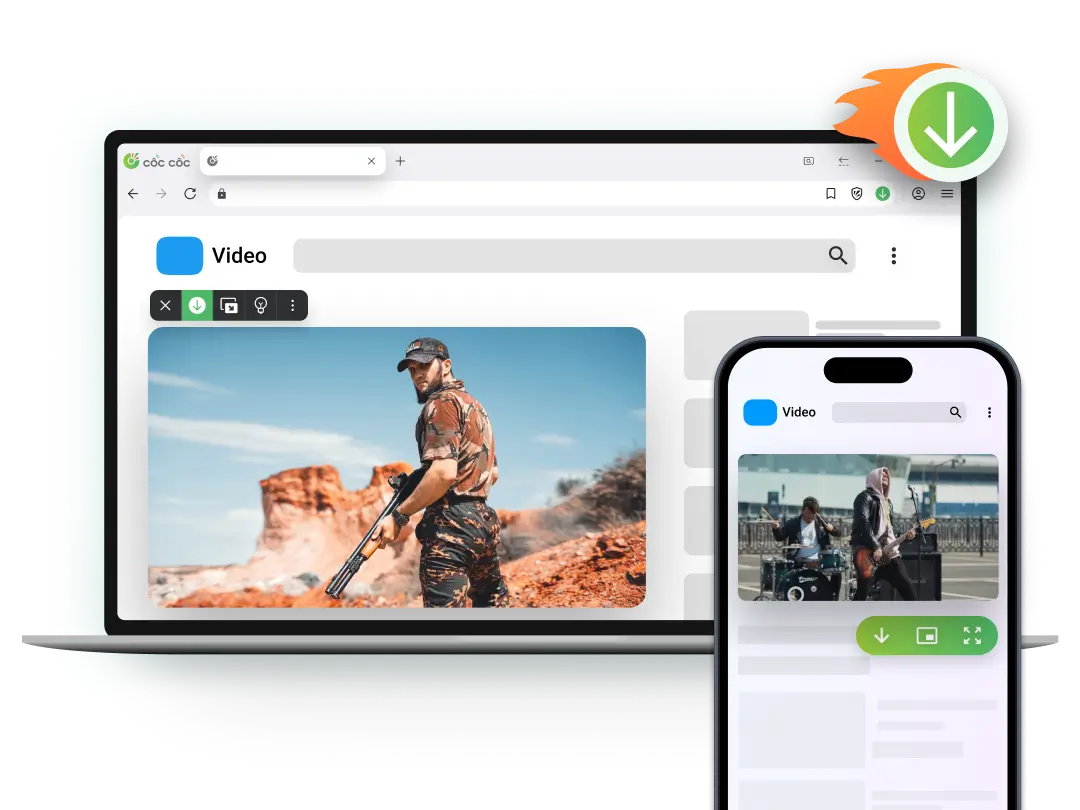This screenshot has width=1080, height=810.
Task: Click the site lock icon in the address bar
Action: (x=221, y=194)
